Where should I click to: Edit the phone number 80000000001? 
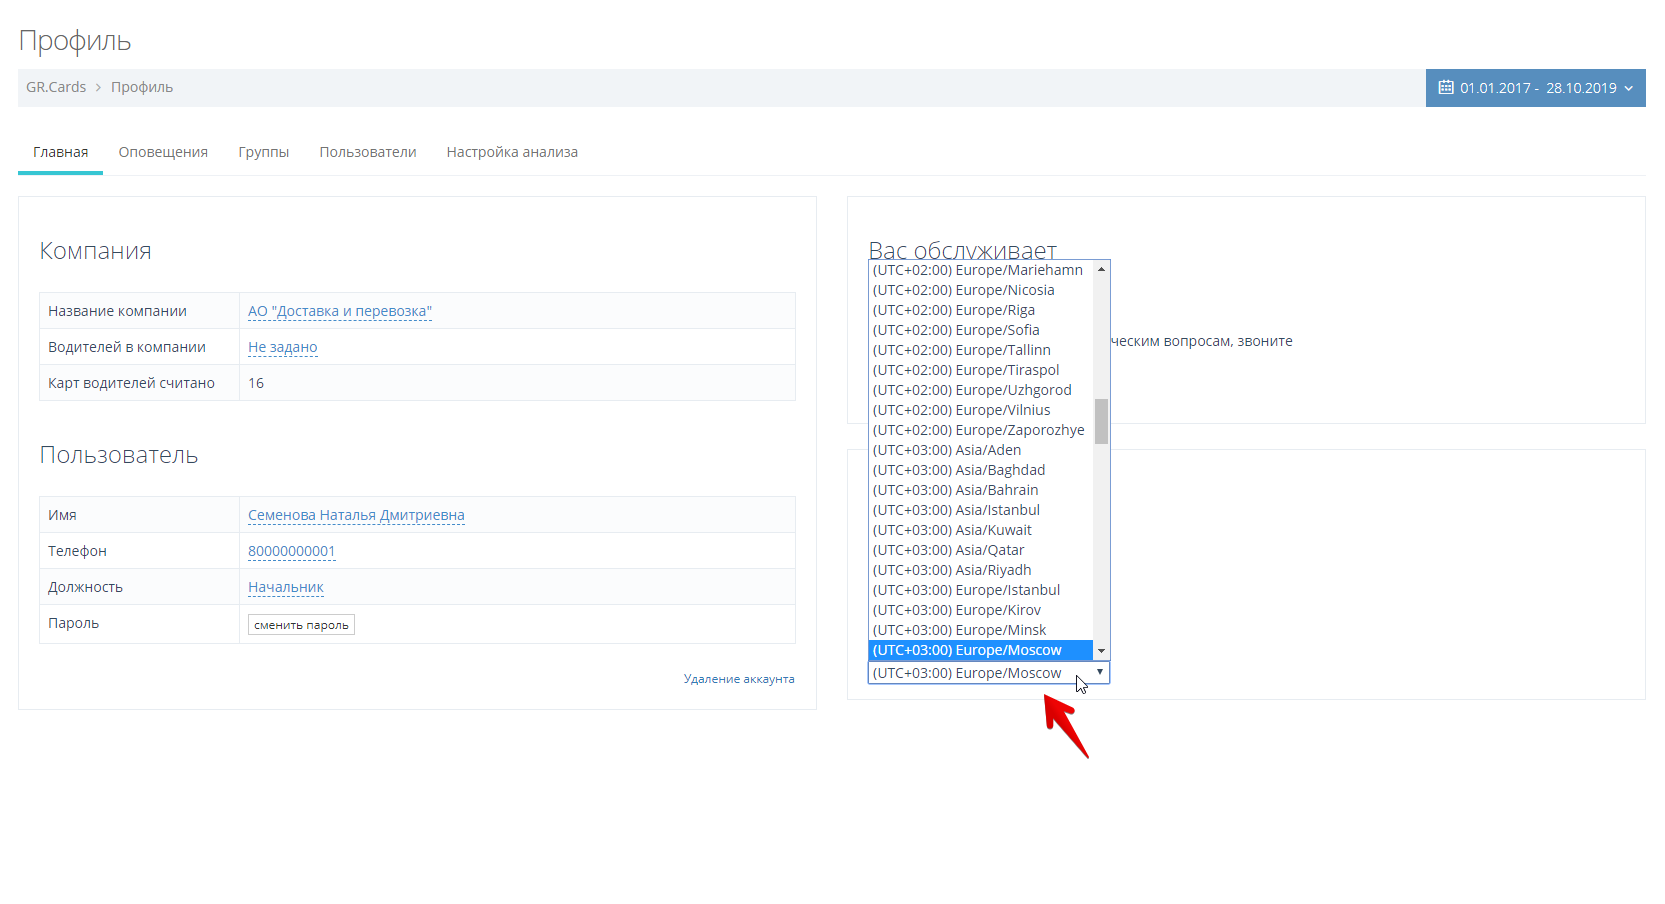pyautogui.click(x=291, y=551)
